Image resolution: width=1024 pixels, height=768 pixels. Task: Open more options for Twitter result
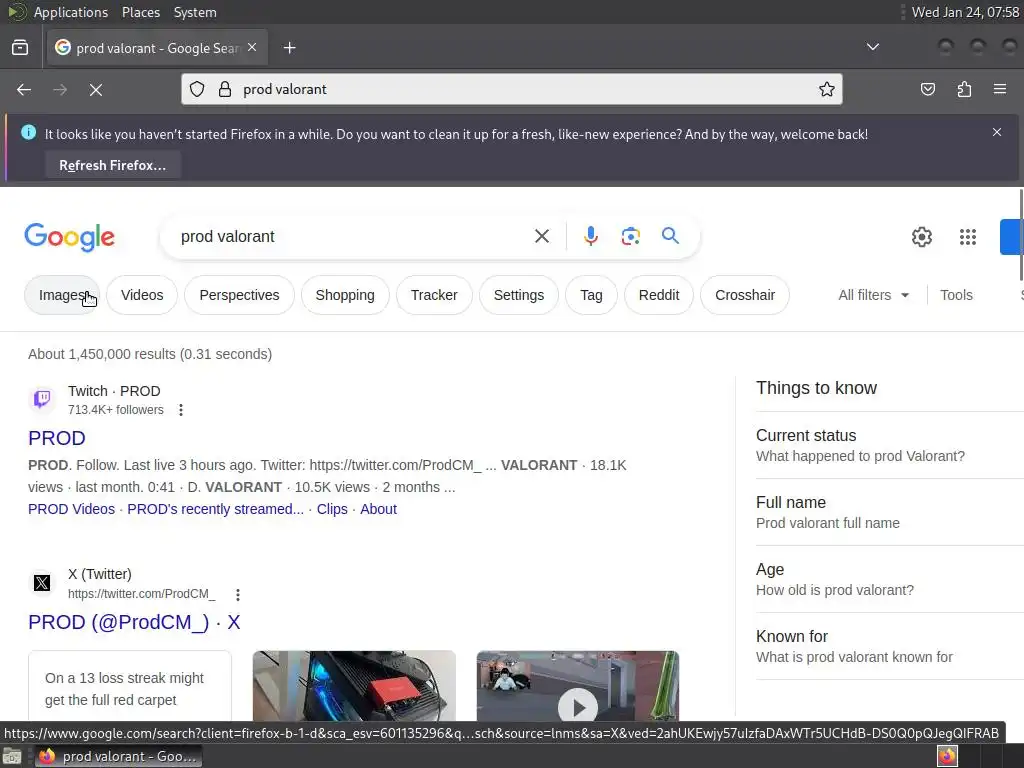238,594
